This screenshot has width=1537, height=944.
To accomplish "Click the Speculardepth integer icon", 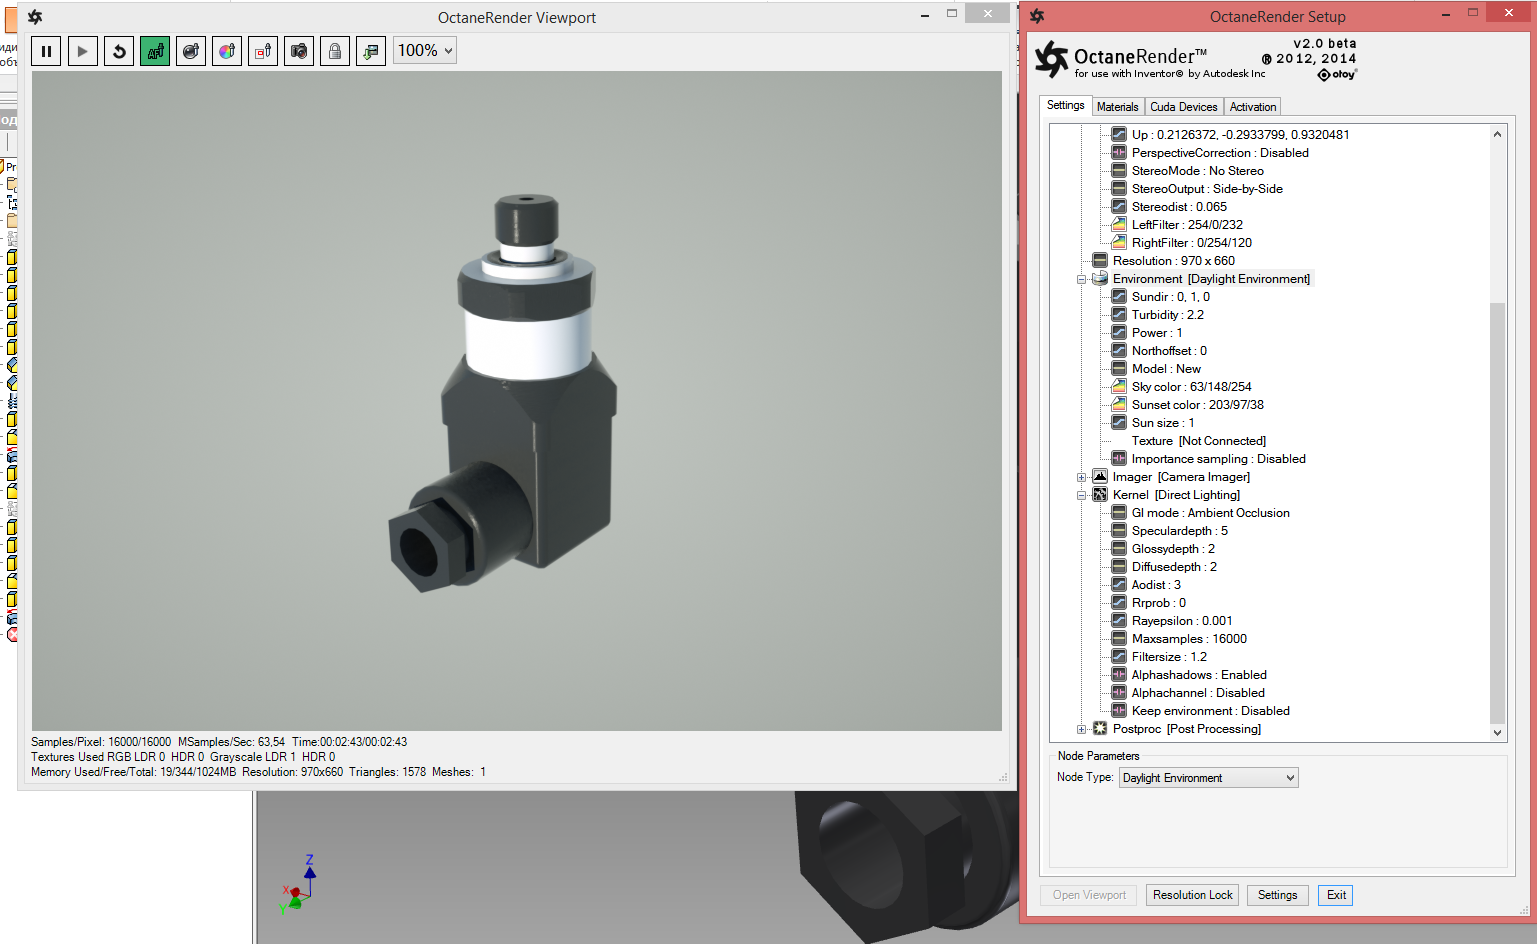I will (x=1119, y=530).
